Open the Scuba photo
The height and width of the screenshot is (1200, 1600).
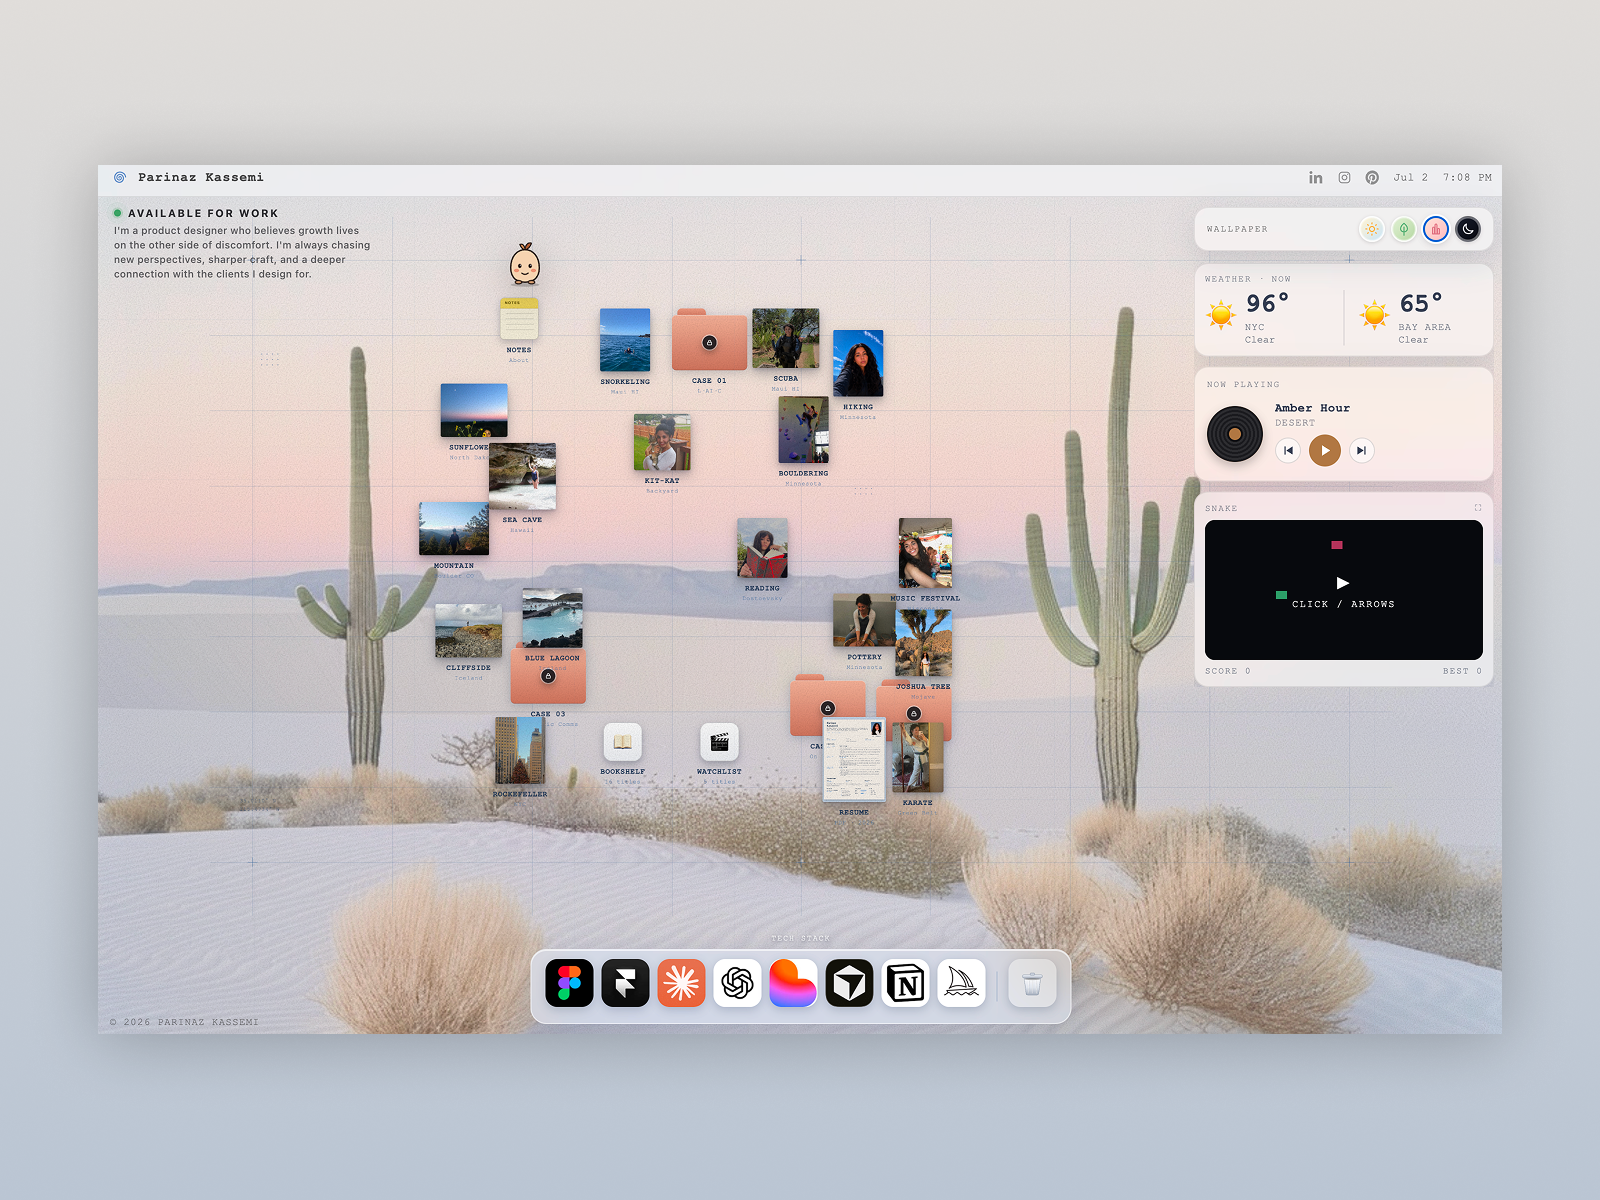786,338
